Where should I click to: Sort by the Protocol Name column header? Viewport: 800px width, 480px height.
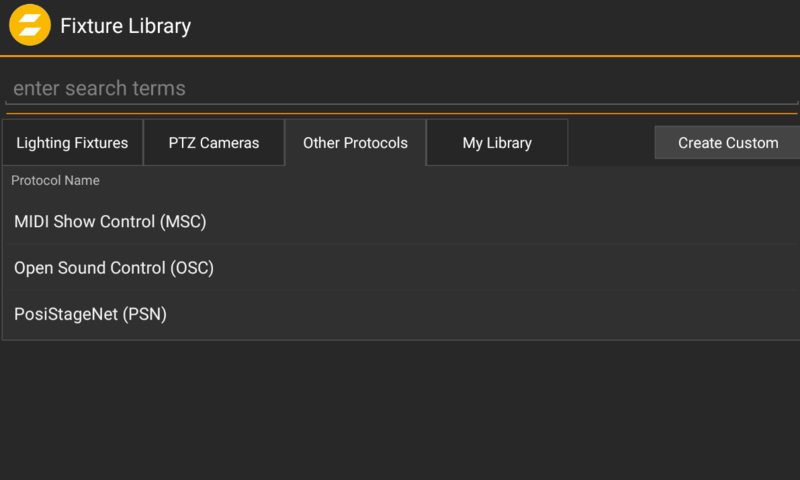[55, 181]
